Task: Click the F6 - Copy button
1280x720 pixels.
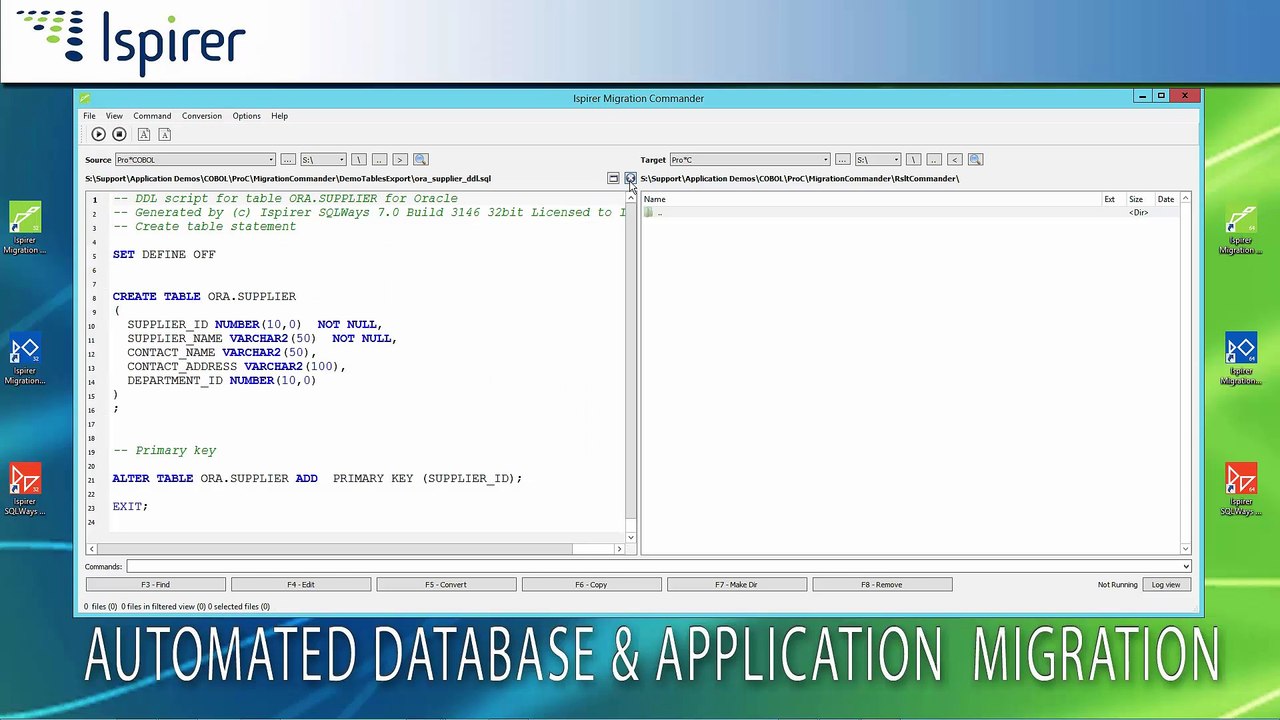Action: point(592,585)
